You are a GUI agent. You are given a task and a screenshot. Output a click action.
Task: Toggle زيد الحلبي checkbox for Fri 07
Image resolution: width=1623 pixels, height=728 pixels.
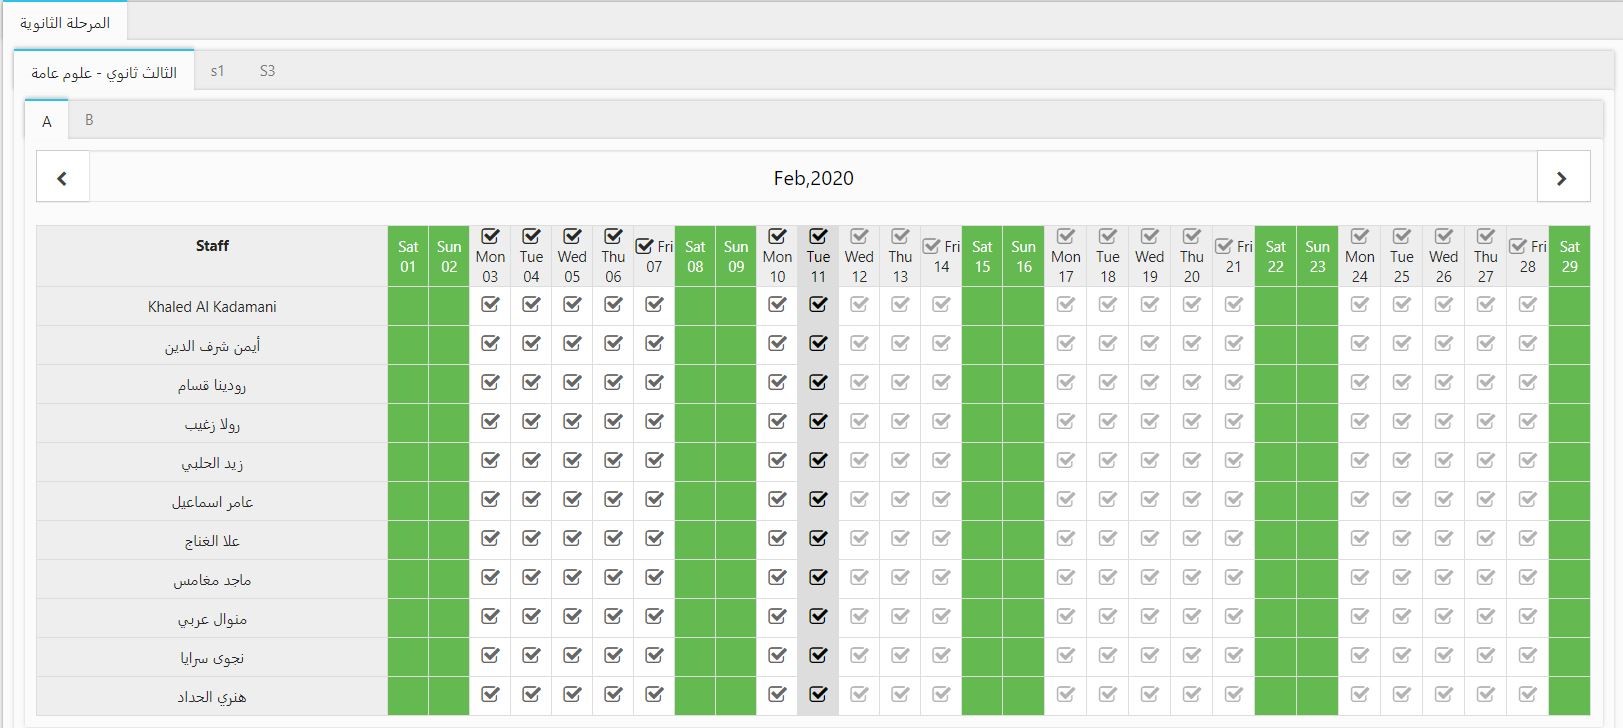(654, 461)
